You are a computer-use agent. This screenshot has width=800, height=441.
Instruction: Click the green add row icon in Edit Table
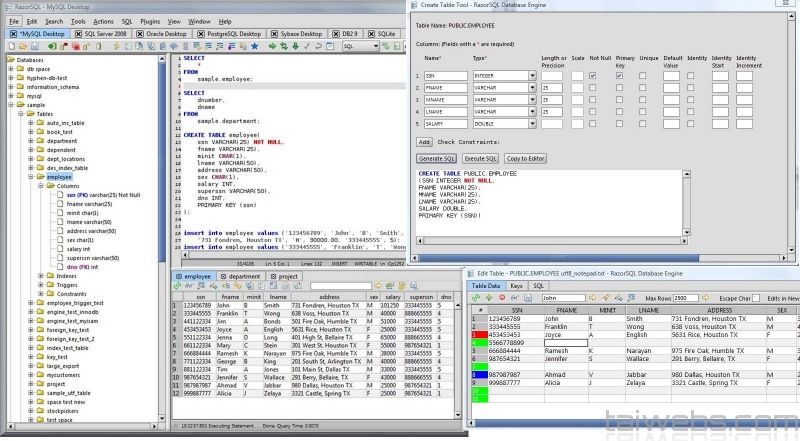click(x=476, y=297)
